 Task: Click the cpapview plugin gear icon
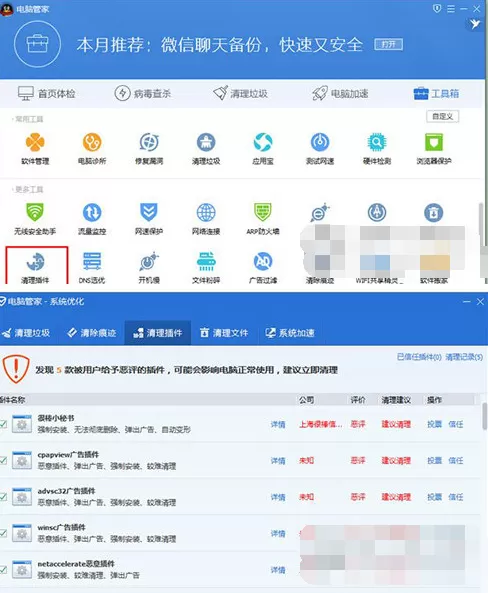[22, 460]
